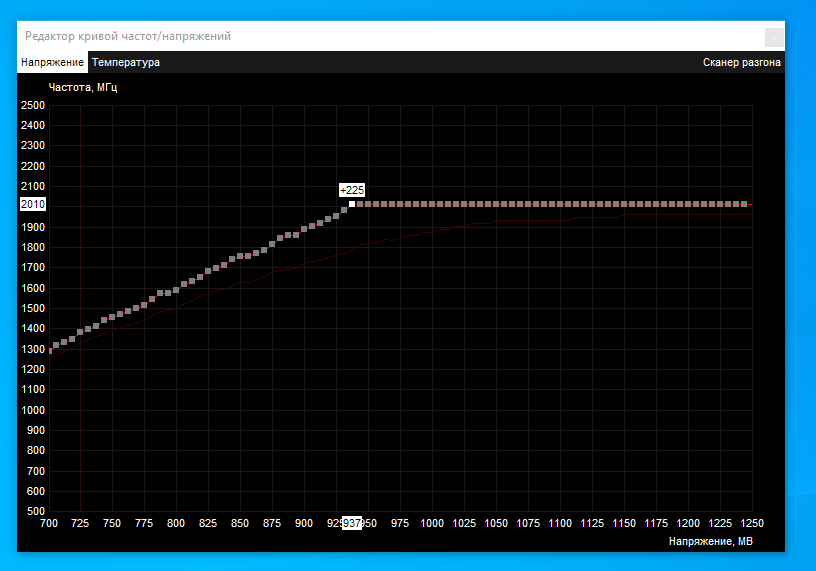Click the highlighted 2010 frequency value
This screenshot has width=816, height=571.
(x=33, y=204)
